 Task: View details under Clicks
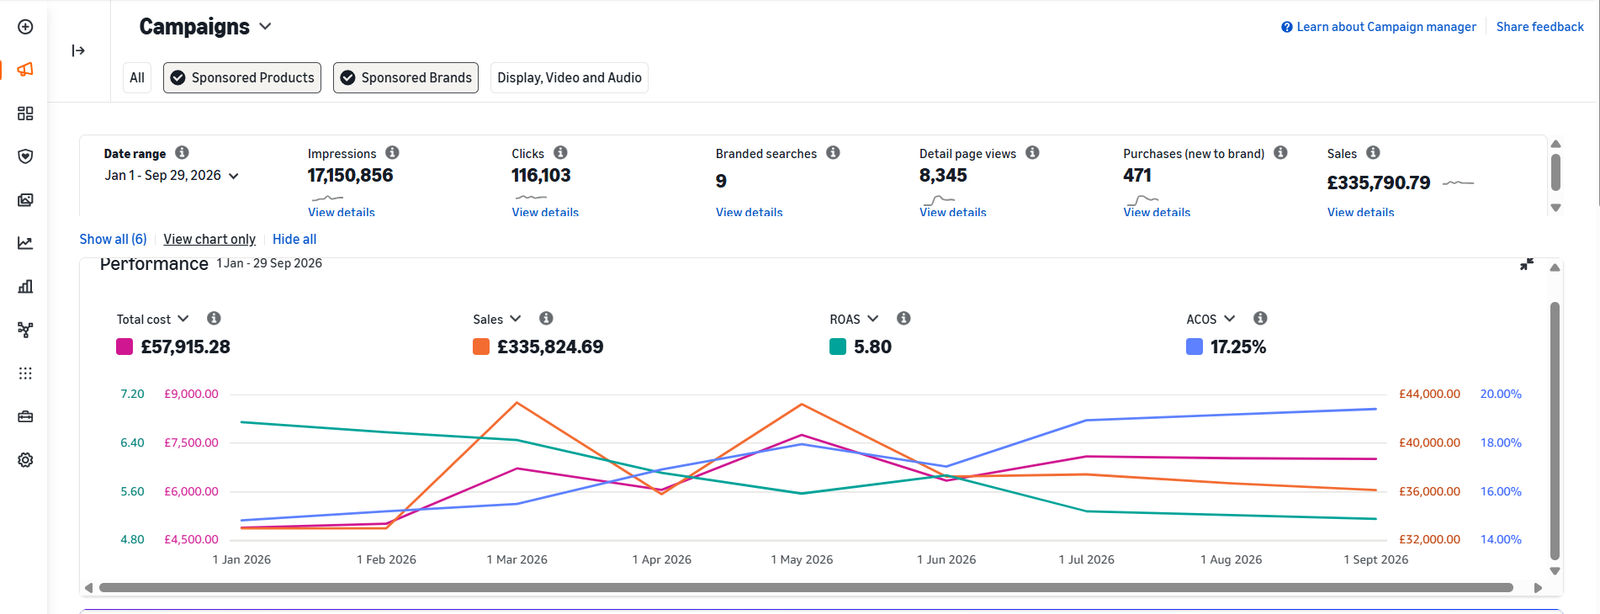click(x=545, y=212)
